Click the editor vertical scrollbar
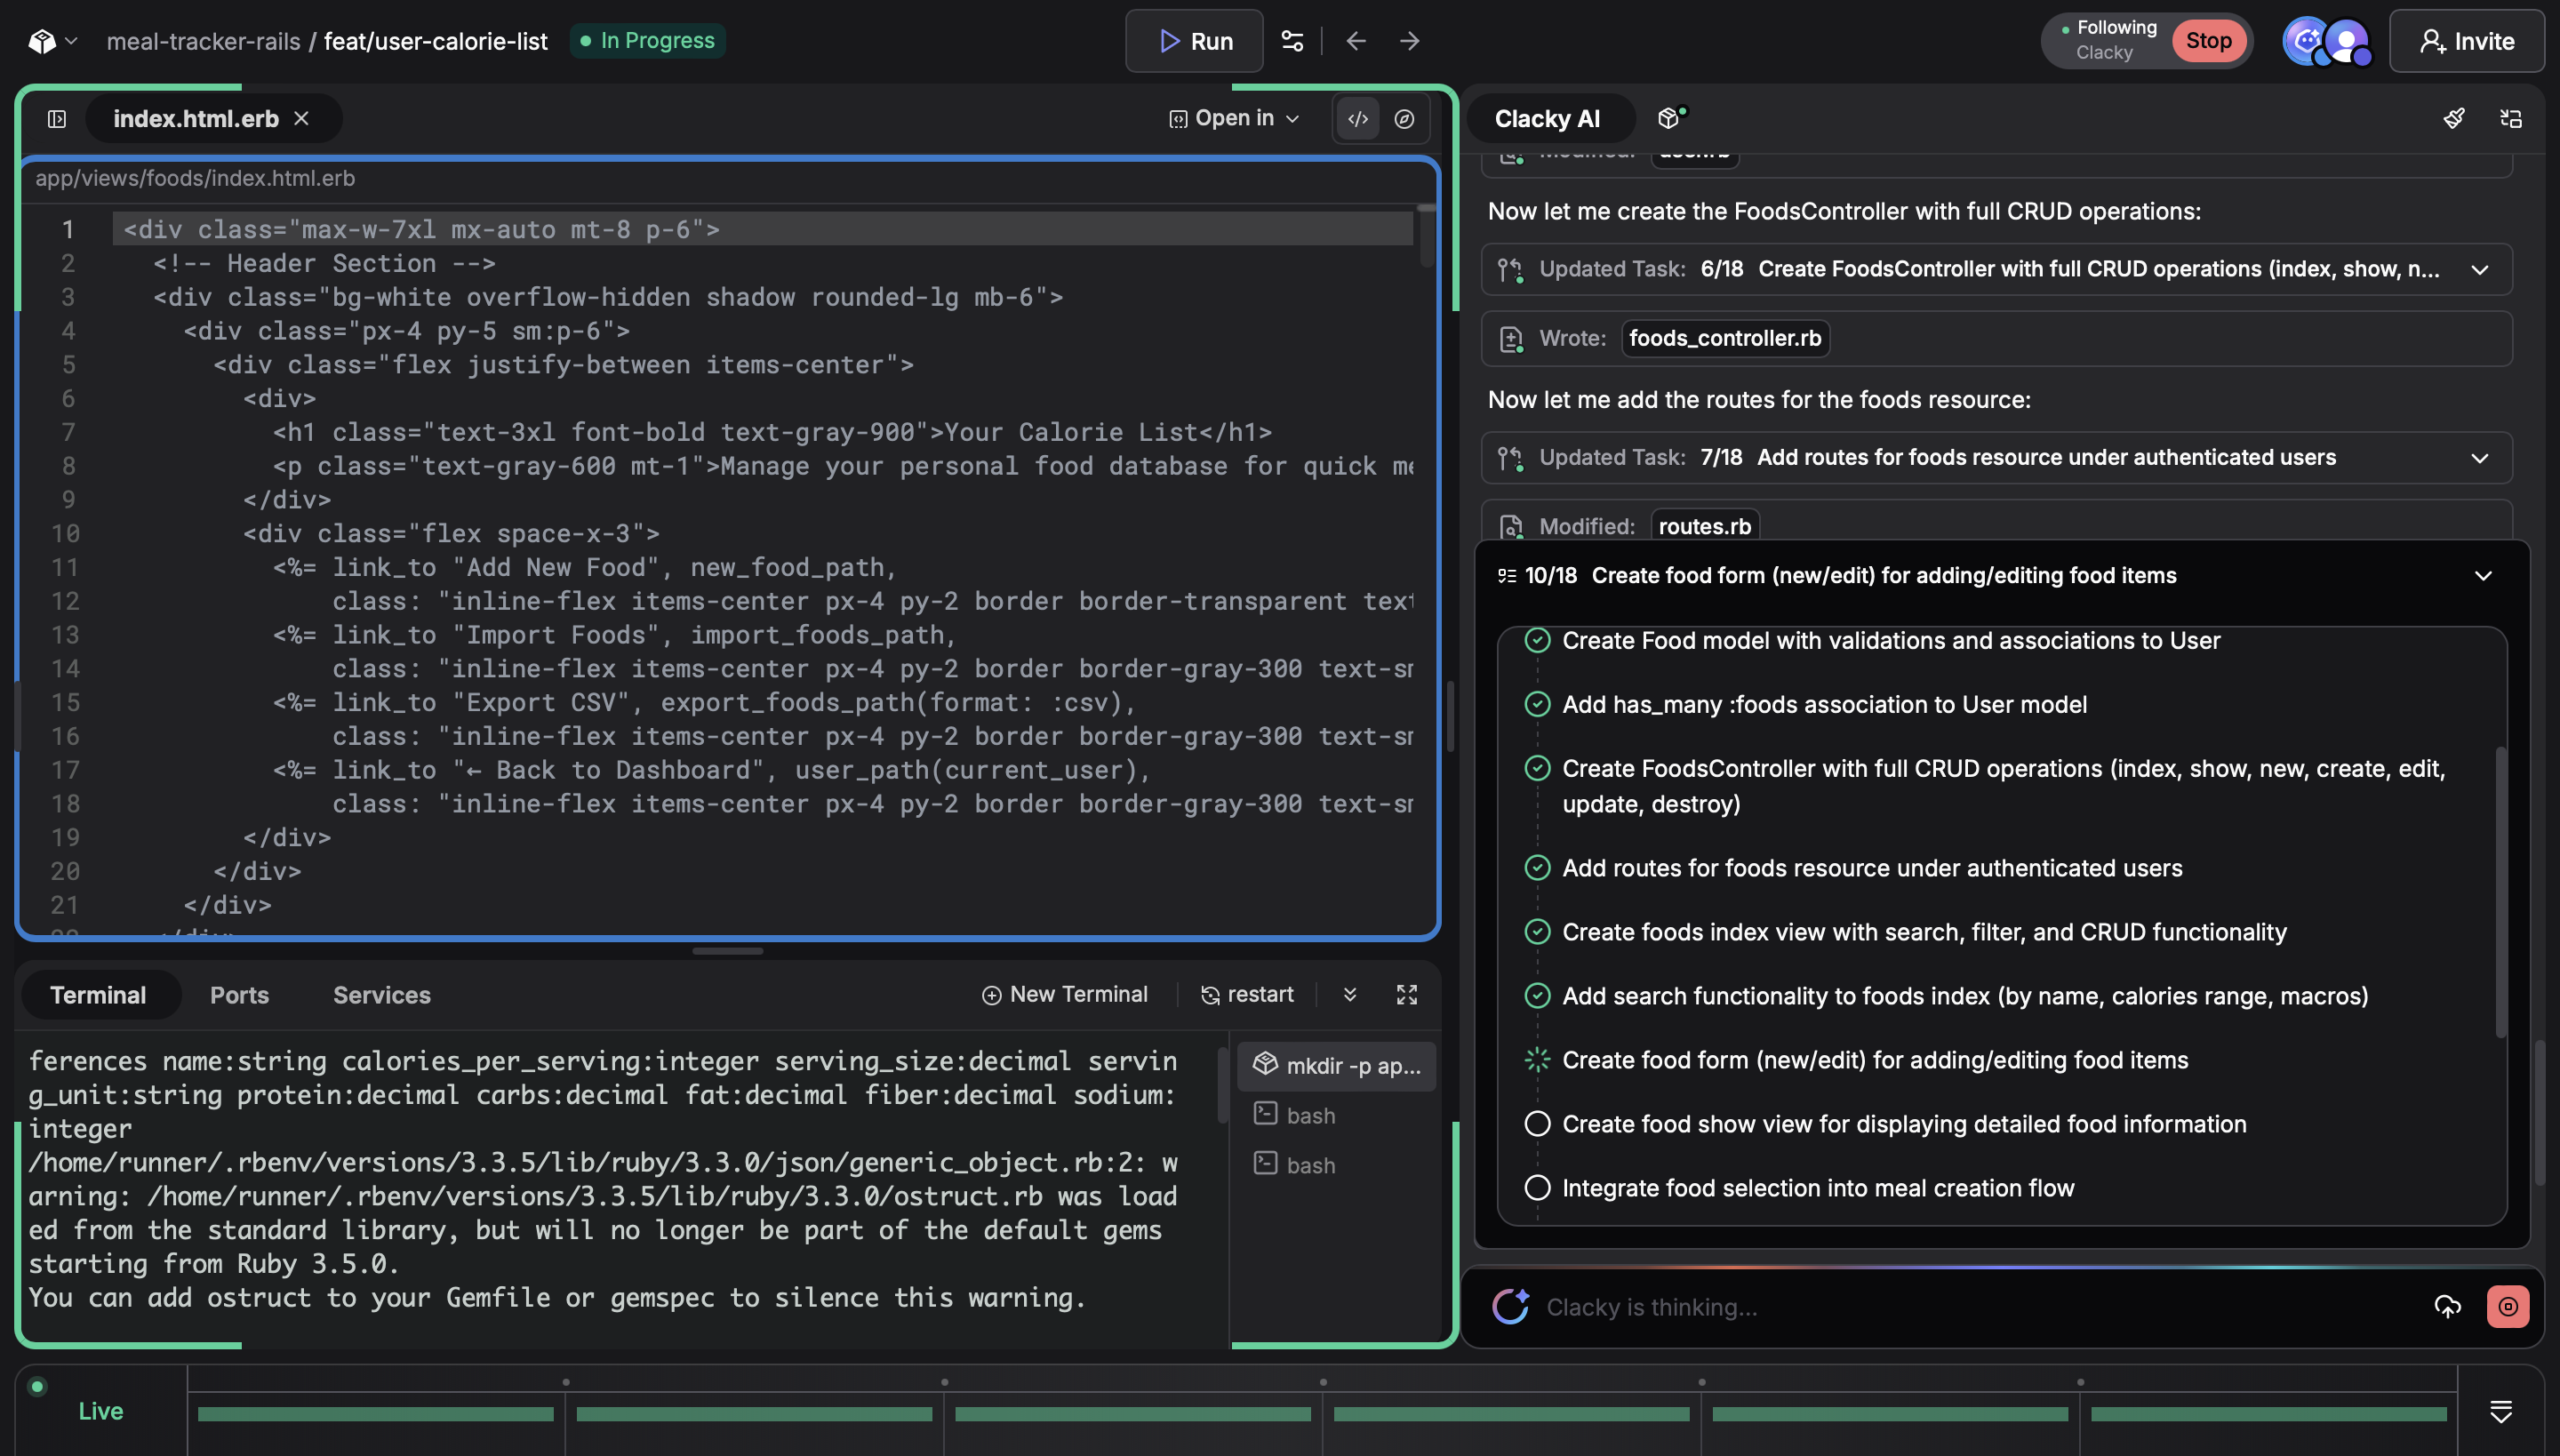Viewport: 2560px width, 1456px height. coord(1427,235)
